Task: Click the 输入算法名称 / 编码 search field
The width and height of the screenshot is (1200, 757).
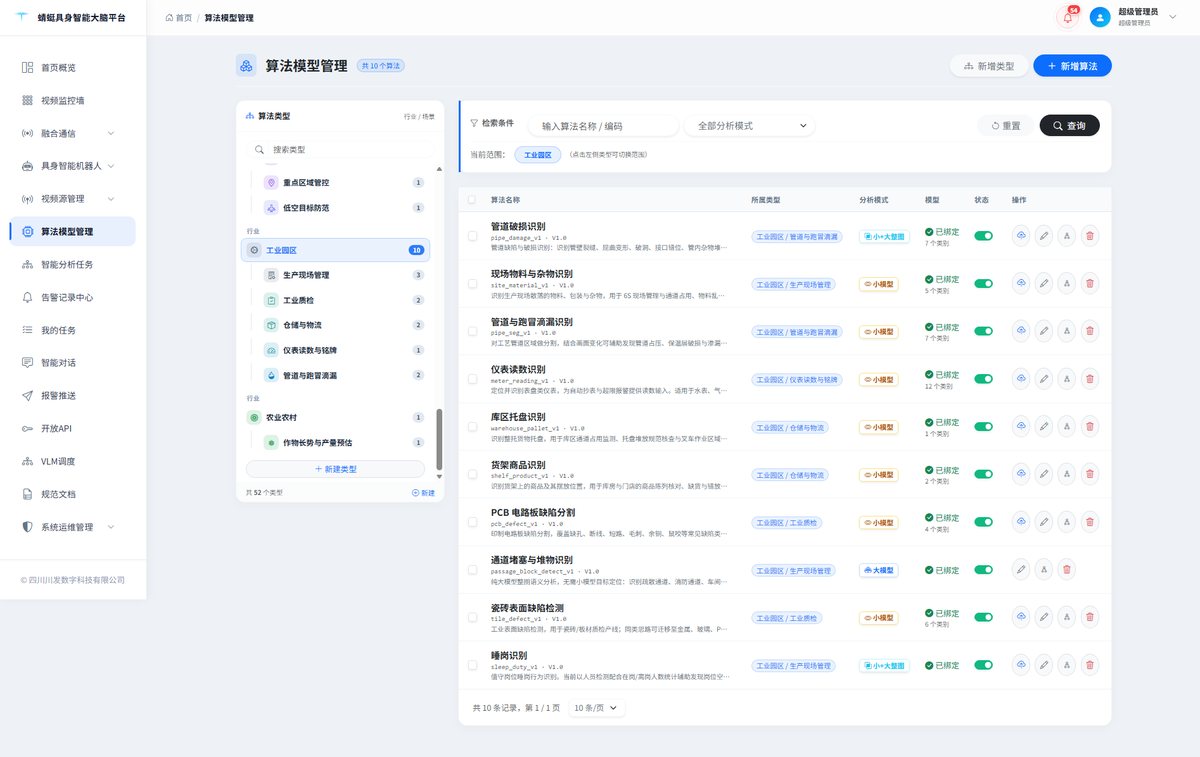Action: tap(603, 126)
